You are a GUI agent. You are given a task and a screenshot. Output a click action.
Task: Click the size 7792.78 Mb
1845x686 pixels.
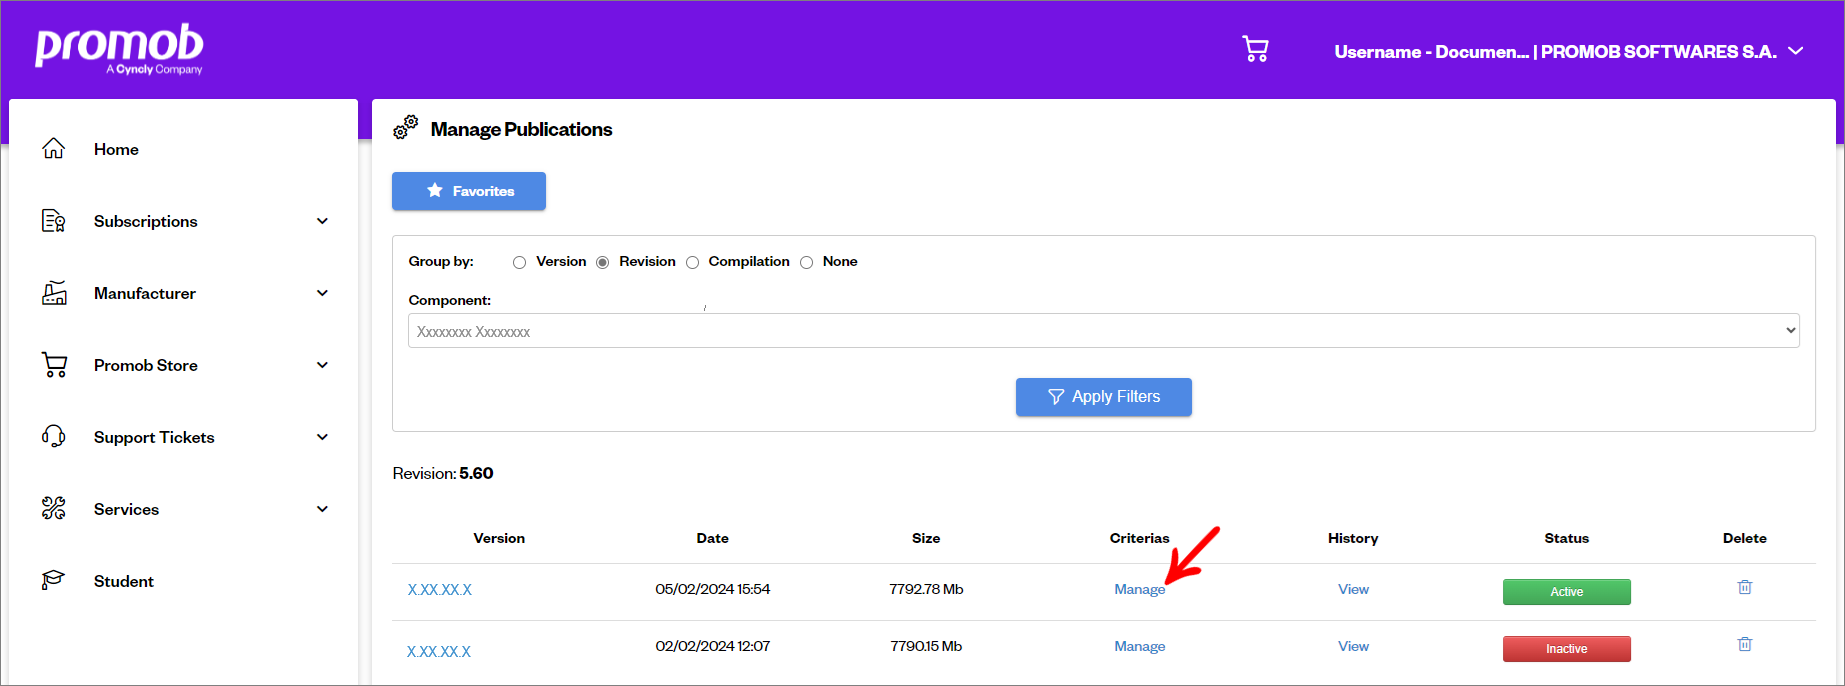pyautogui.click(x=926, y=589)
